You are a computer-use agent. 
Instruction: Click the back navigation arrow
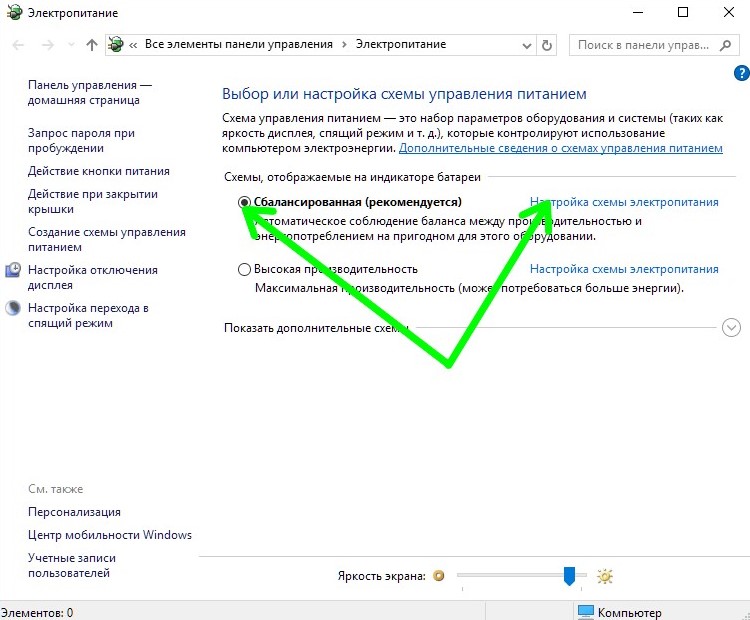18,45
